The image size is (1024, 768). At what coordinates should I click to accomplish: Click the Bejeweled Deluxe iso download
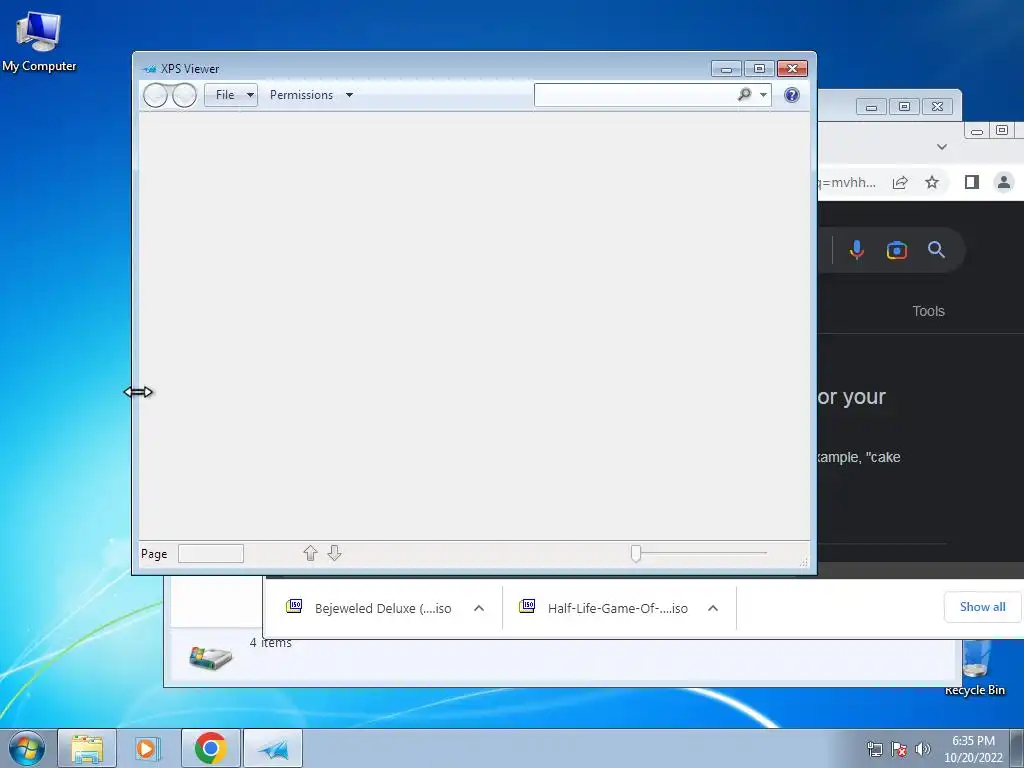[383, 609]
